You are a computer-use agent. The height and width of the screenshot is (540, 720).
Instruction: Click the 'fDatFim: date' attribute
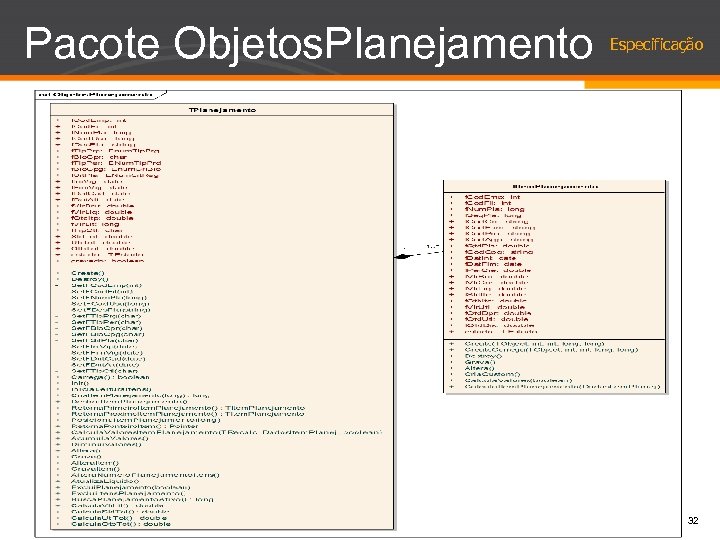(x=493, y=264)
